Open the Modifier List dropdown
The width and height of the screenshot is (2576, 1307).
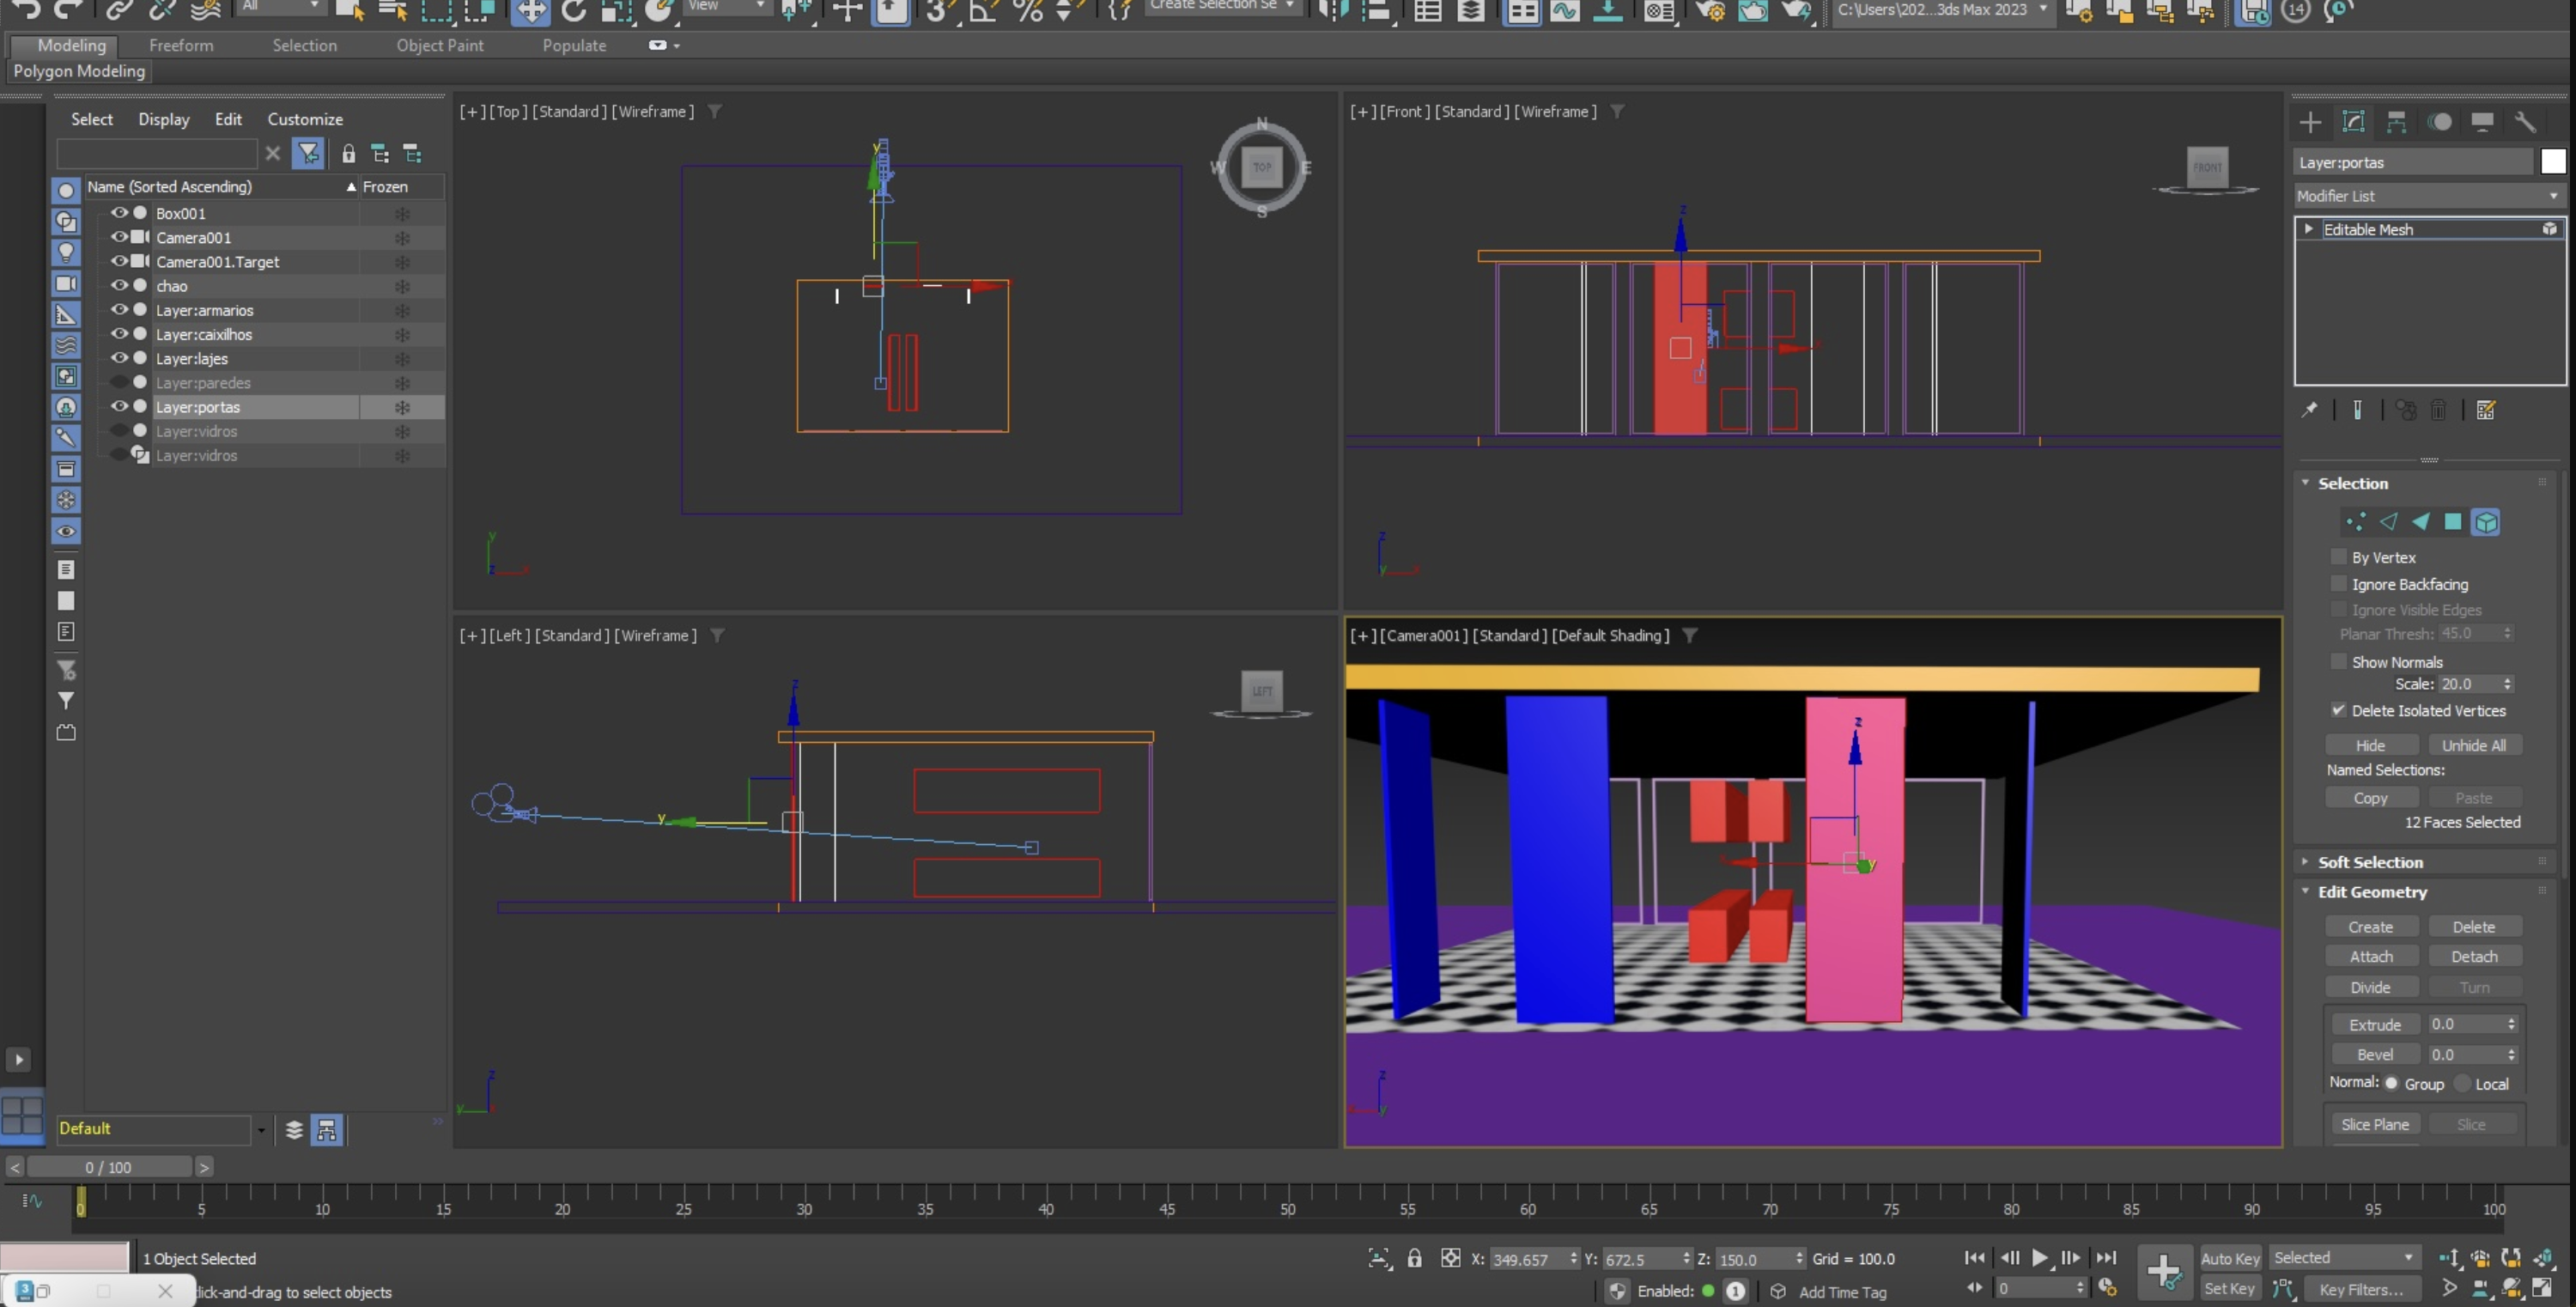[2428, 196]
